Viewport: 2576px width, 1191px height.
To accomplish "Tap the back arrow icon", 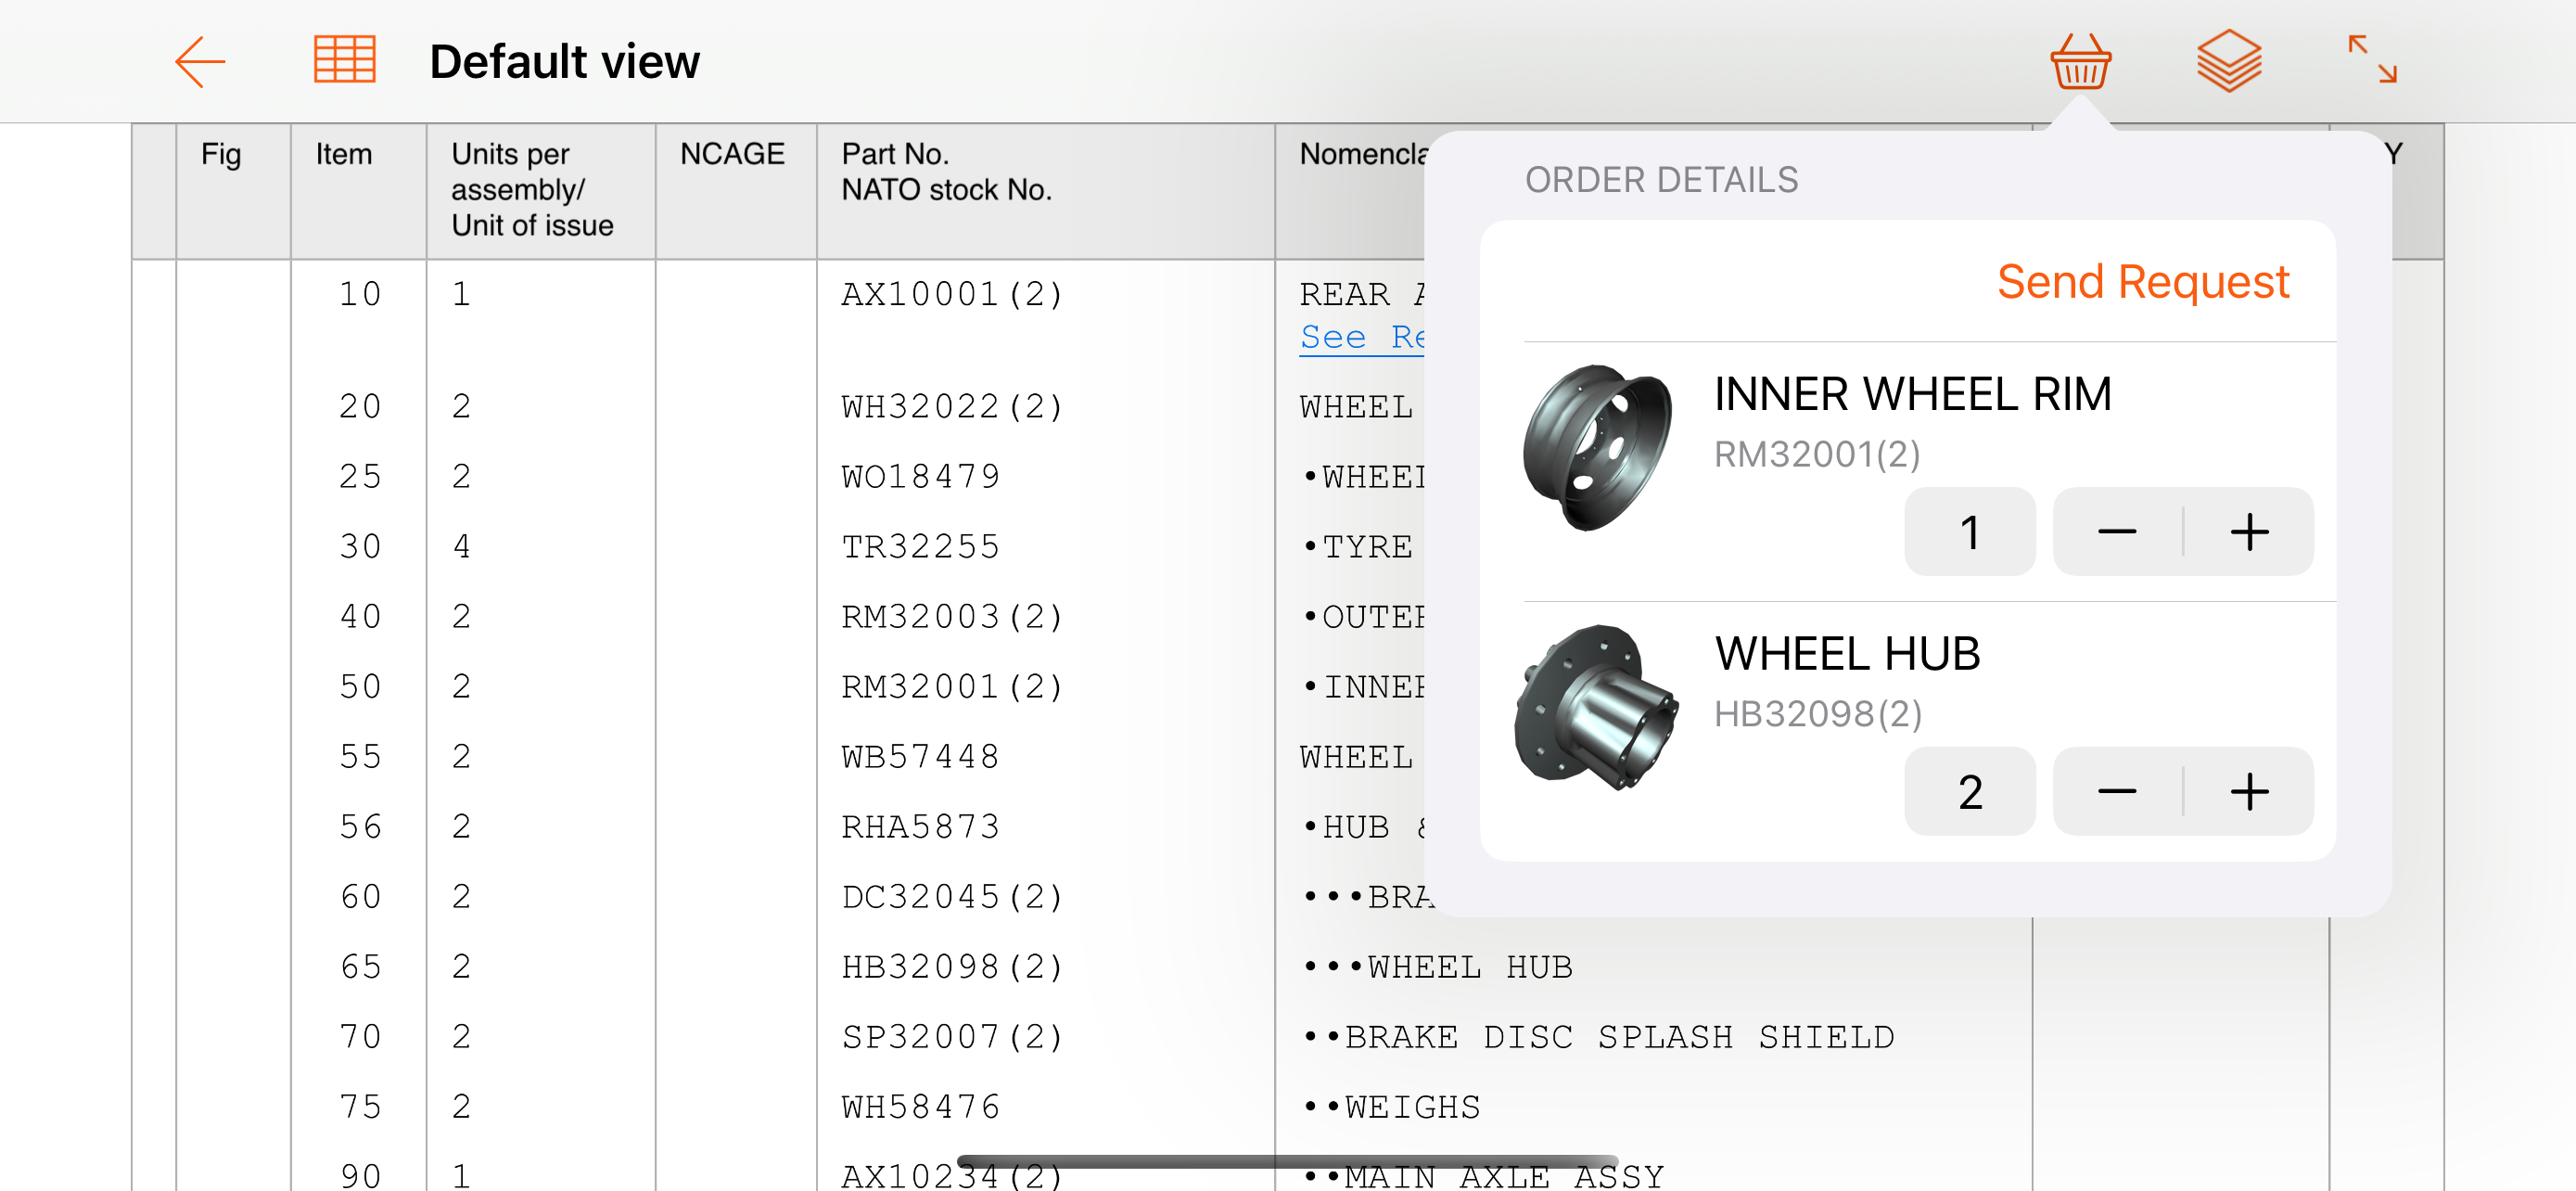I will [200, 62].
